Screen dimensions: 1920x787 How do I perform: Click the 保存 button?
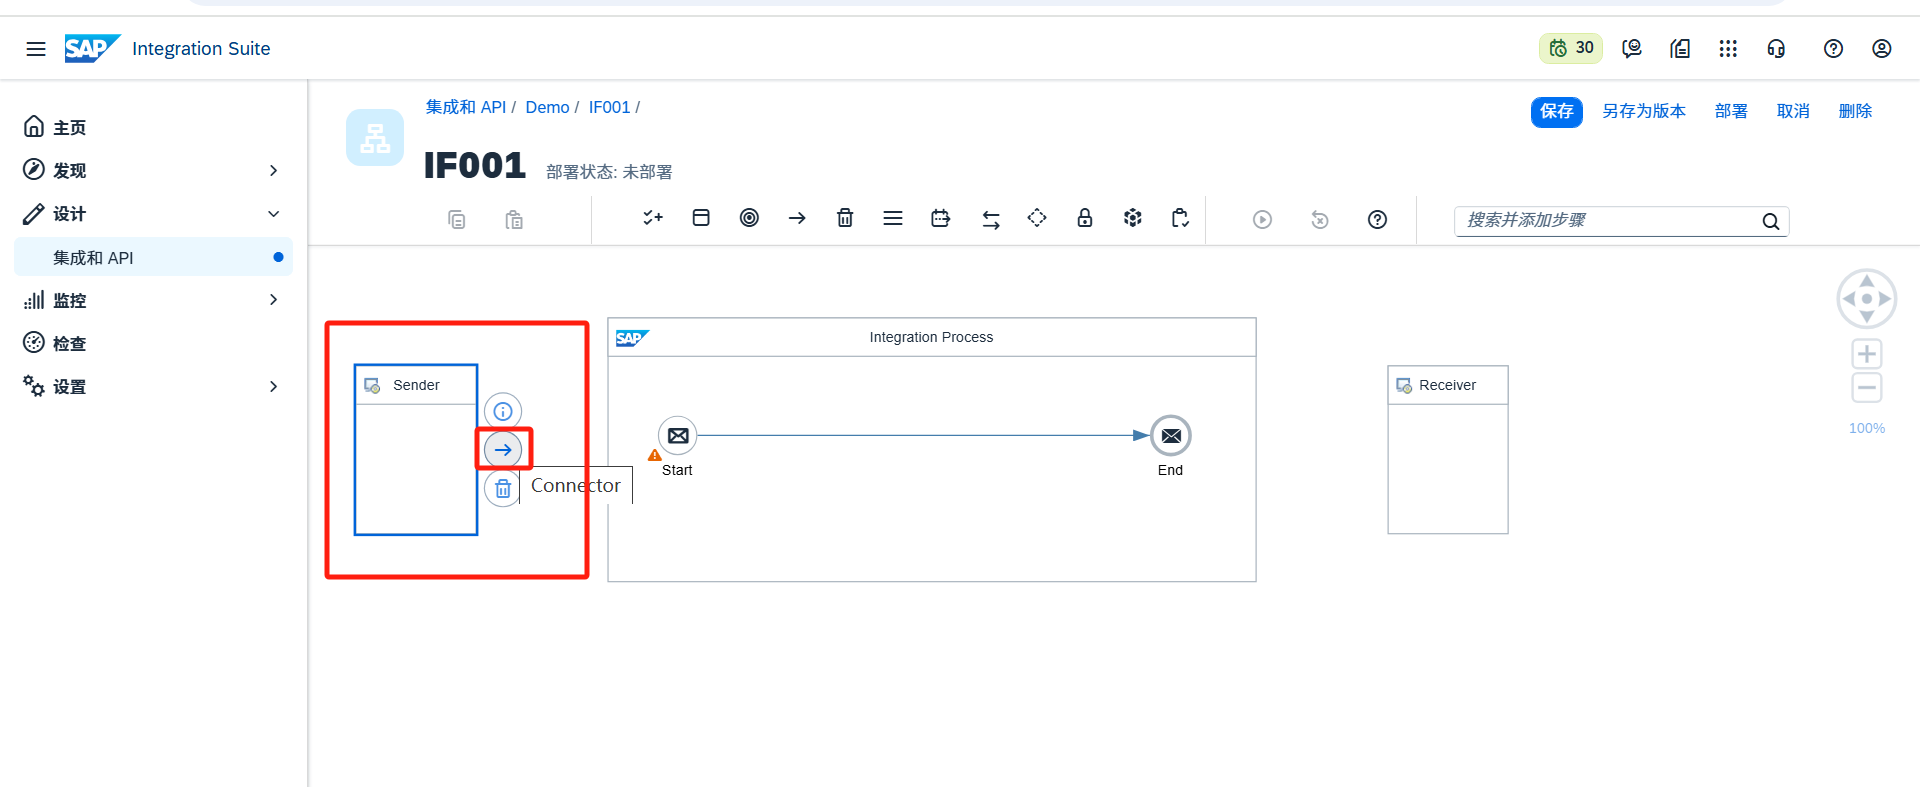click(1556, 111)
